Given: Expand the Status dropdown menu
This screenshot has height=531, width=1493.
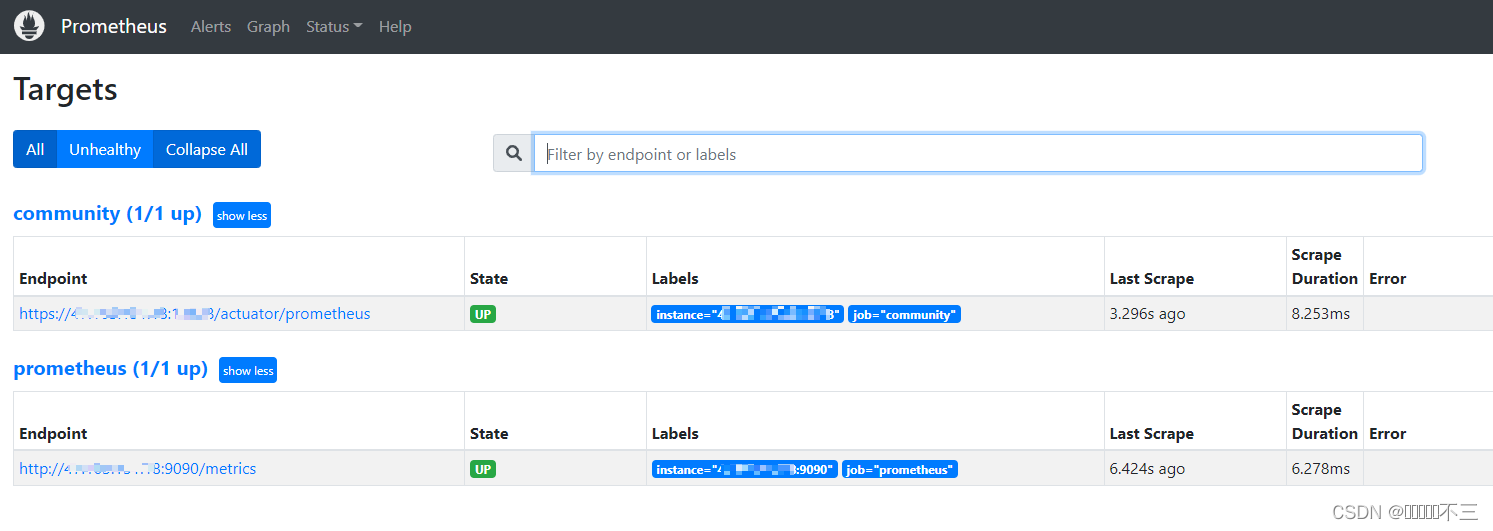Looking at the screenshot, I should point(334,27).
